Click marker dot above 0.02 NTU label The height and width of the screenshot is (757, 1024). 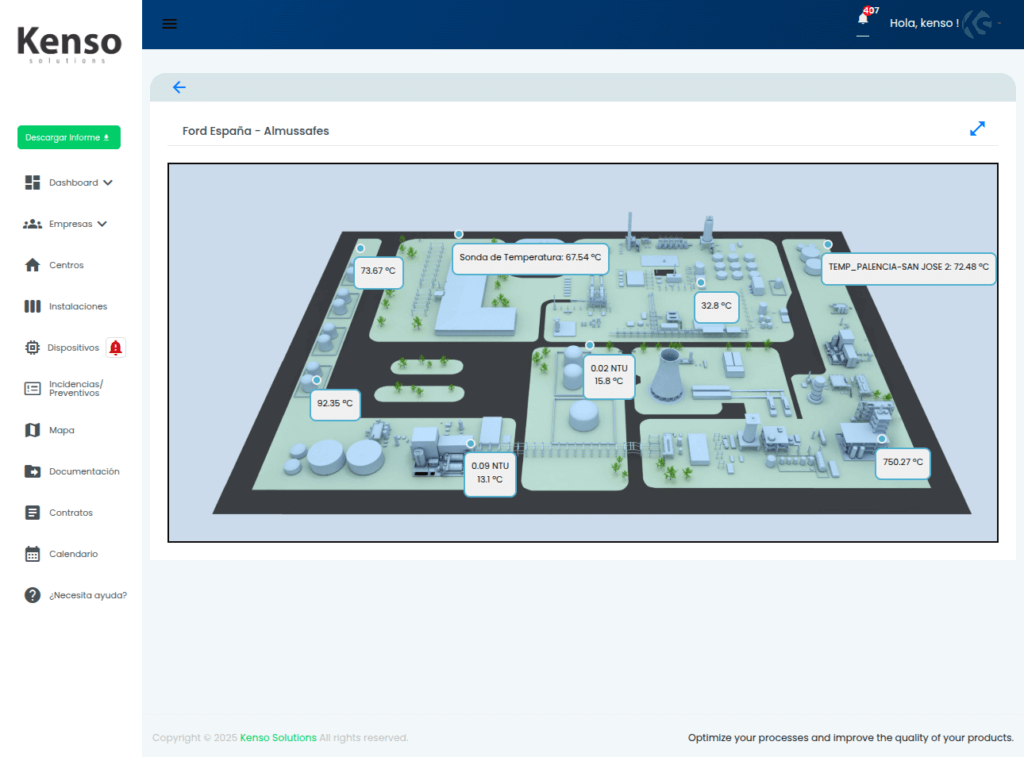click(590, 345)
